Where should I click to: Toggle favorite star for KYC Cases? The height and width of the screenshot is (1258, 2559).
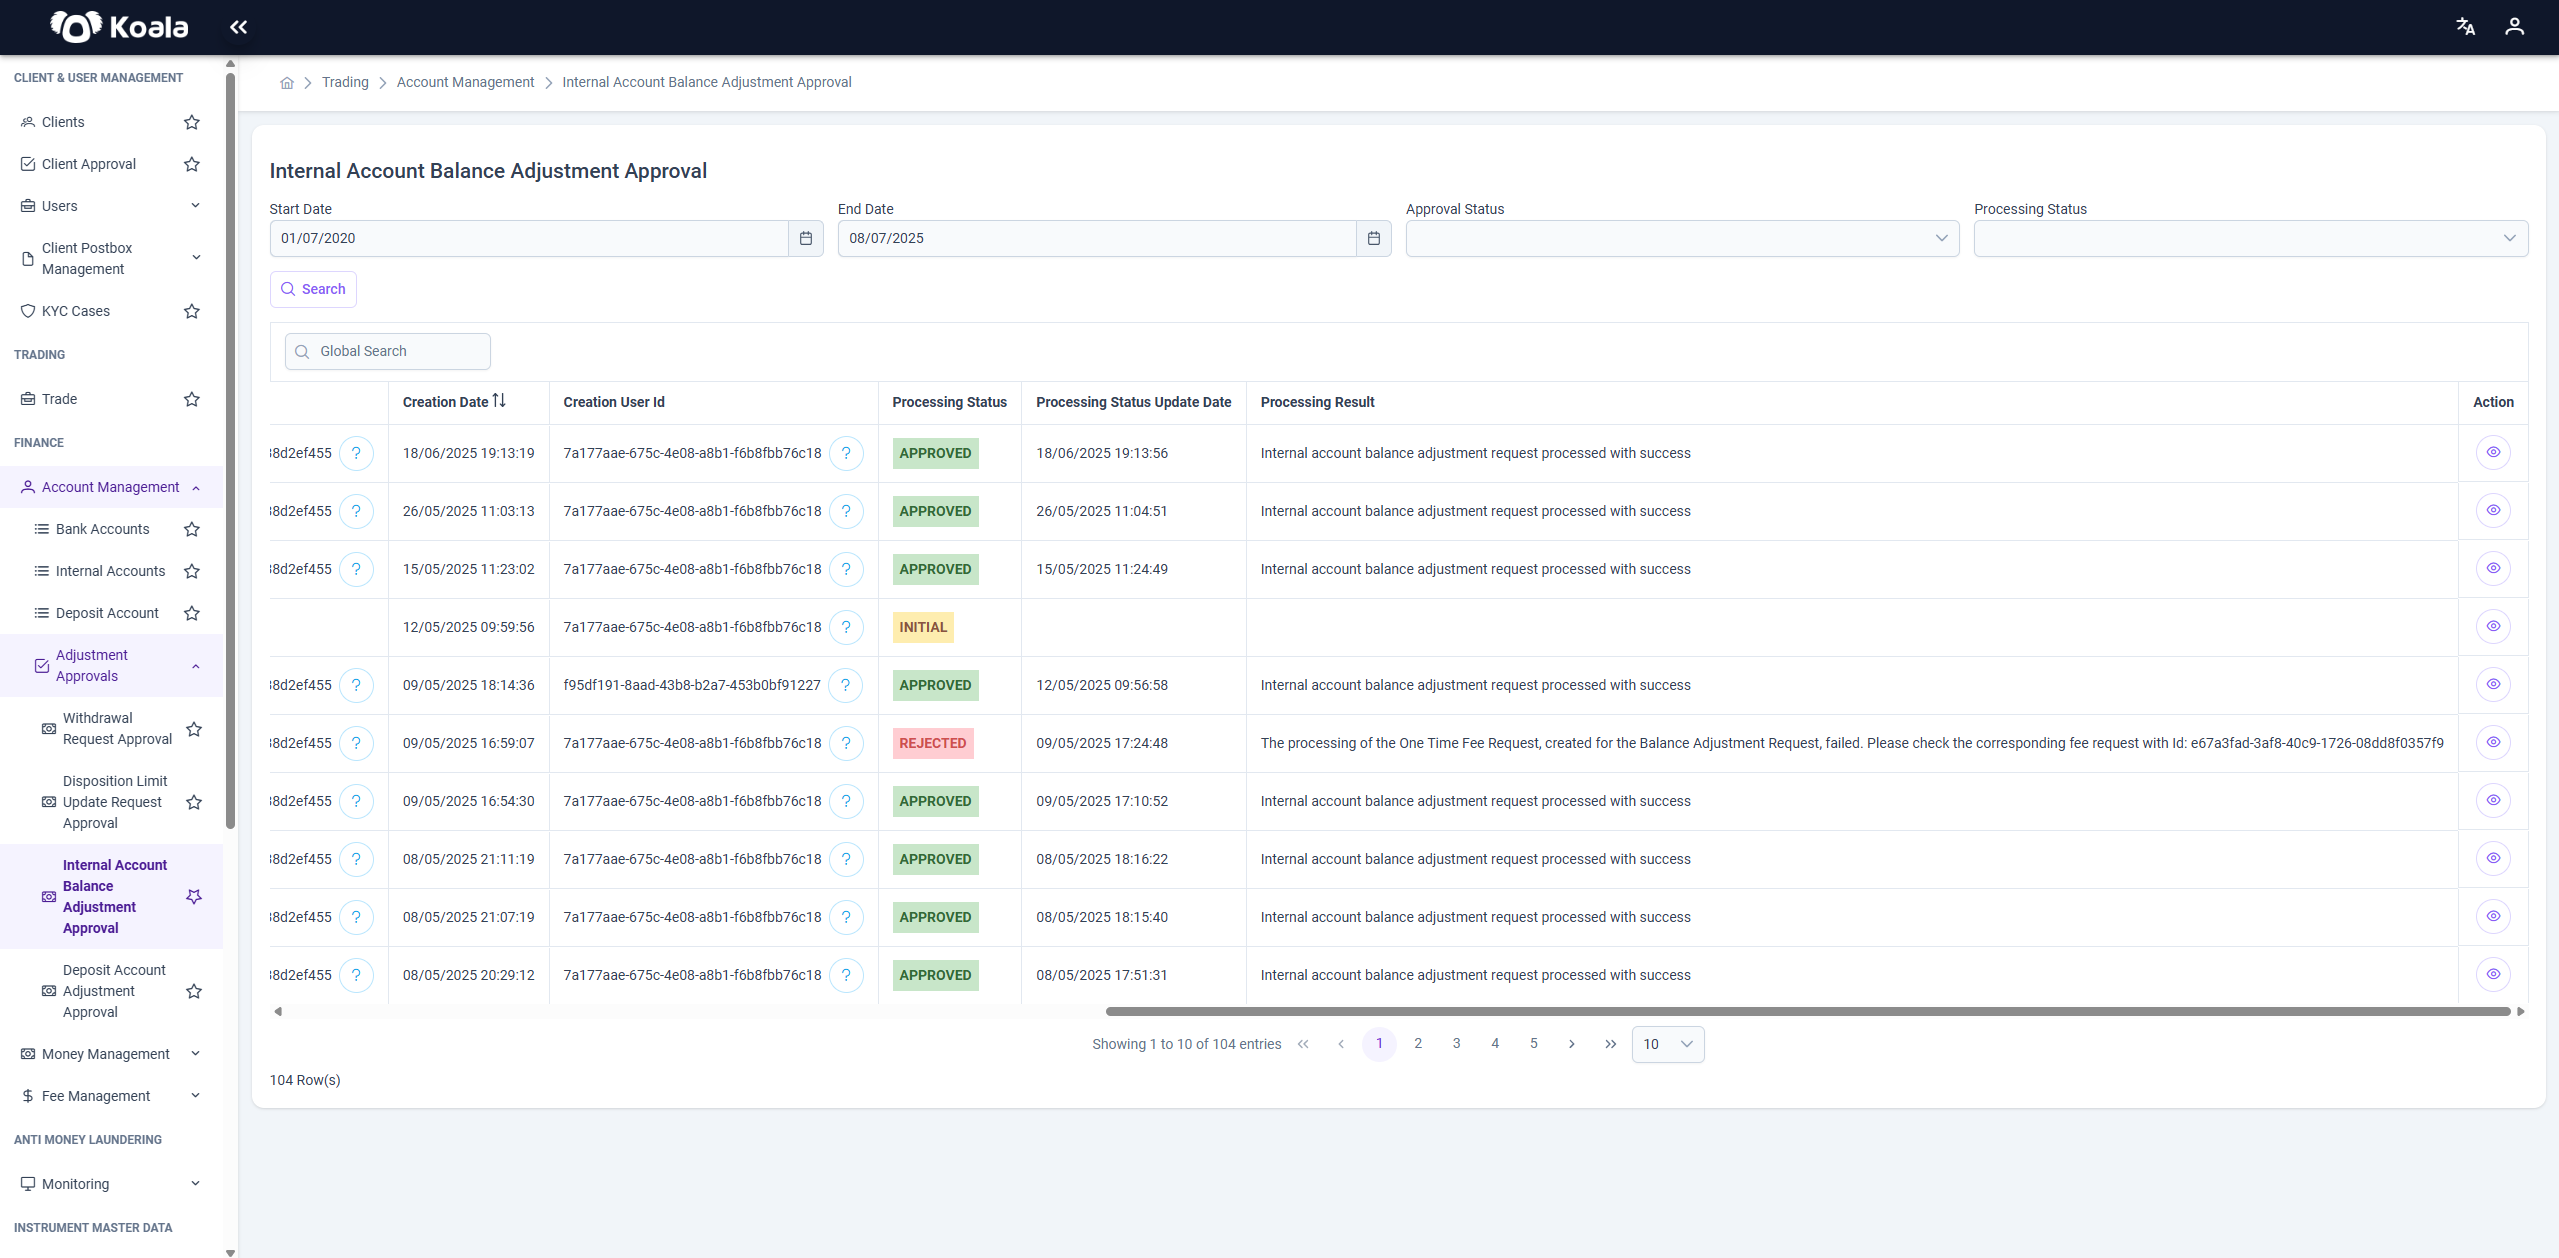[x=192, y=311]
